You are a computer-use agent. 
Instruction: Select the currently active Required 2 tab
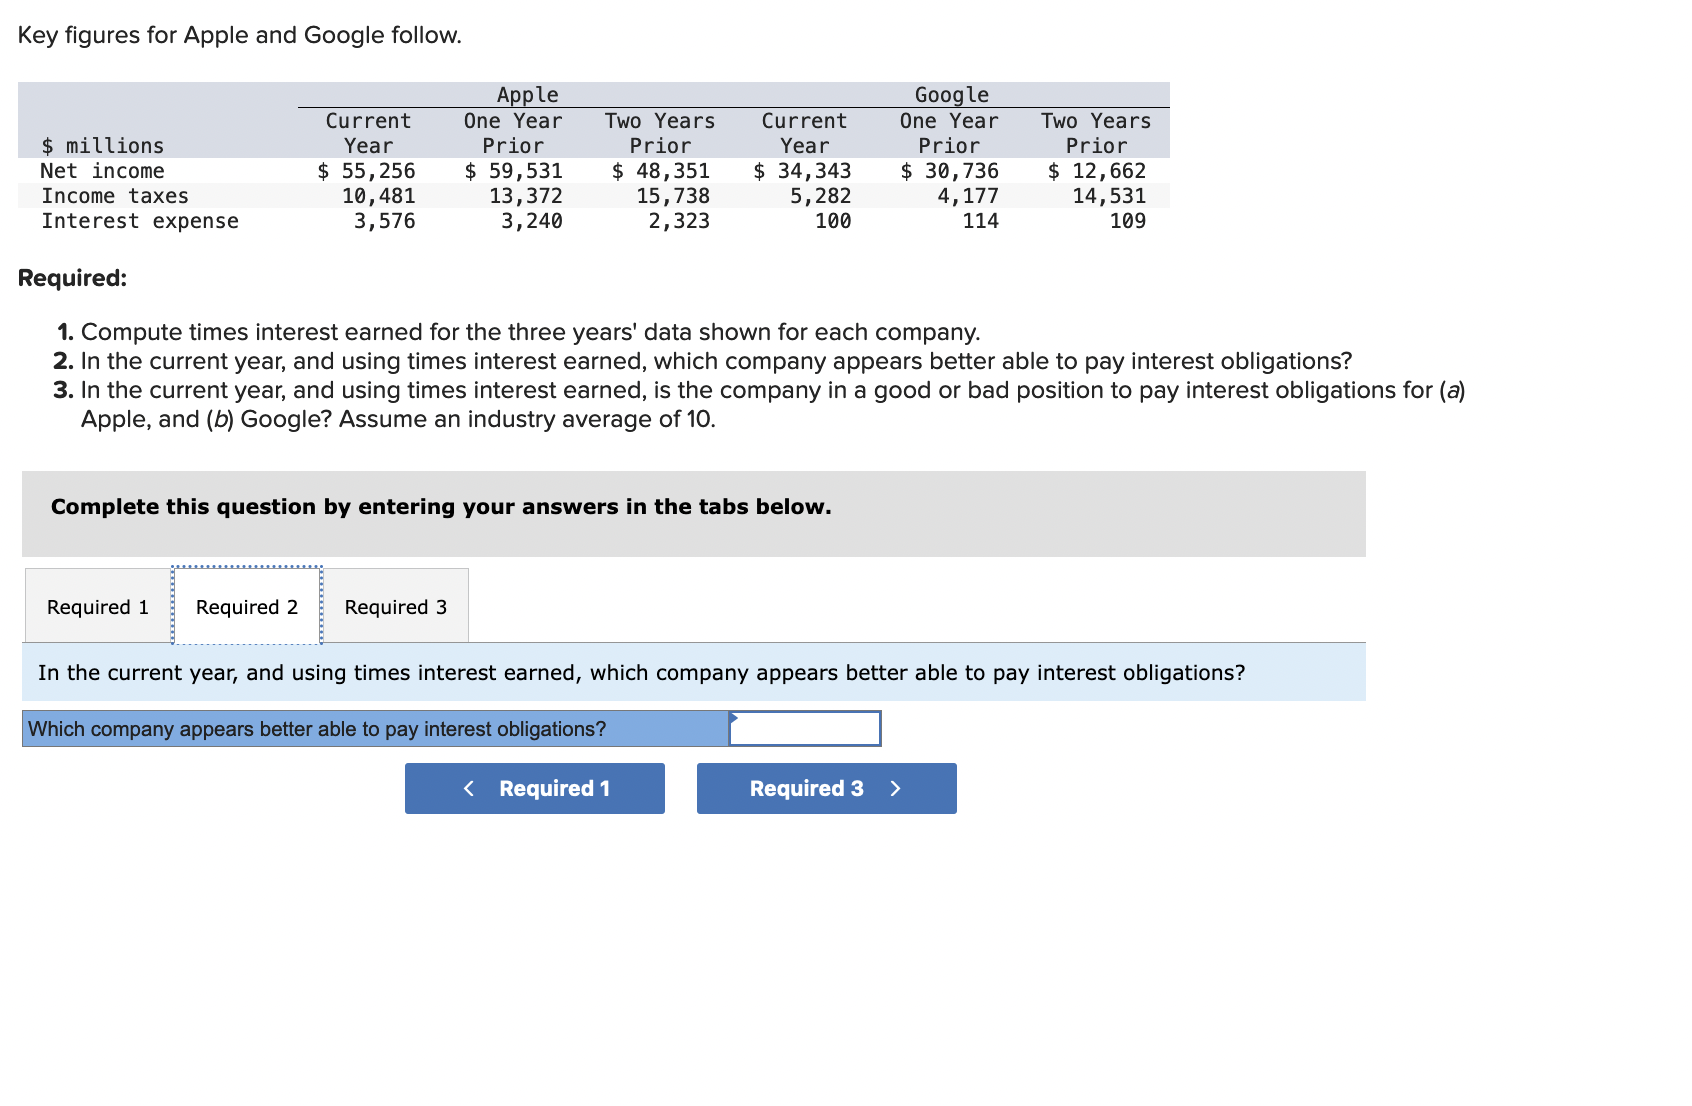[x=247, y=606]
